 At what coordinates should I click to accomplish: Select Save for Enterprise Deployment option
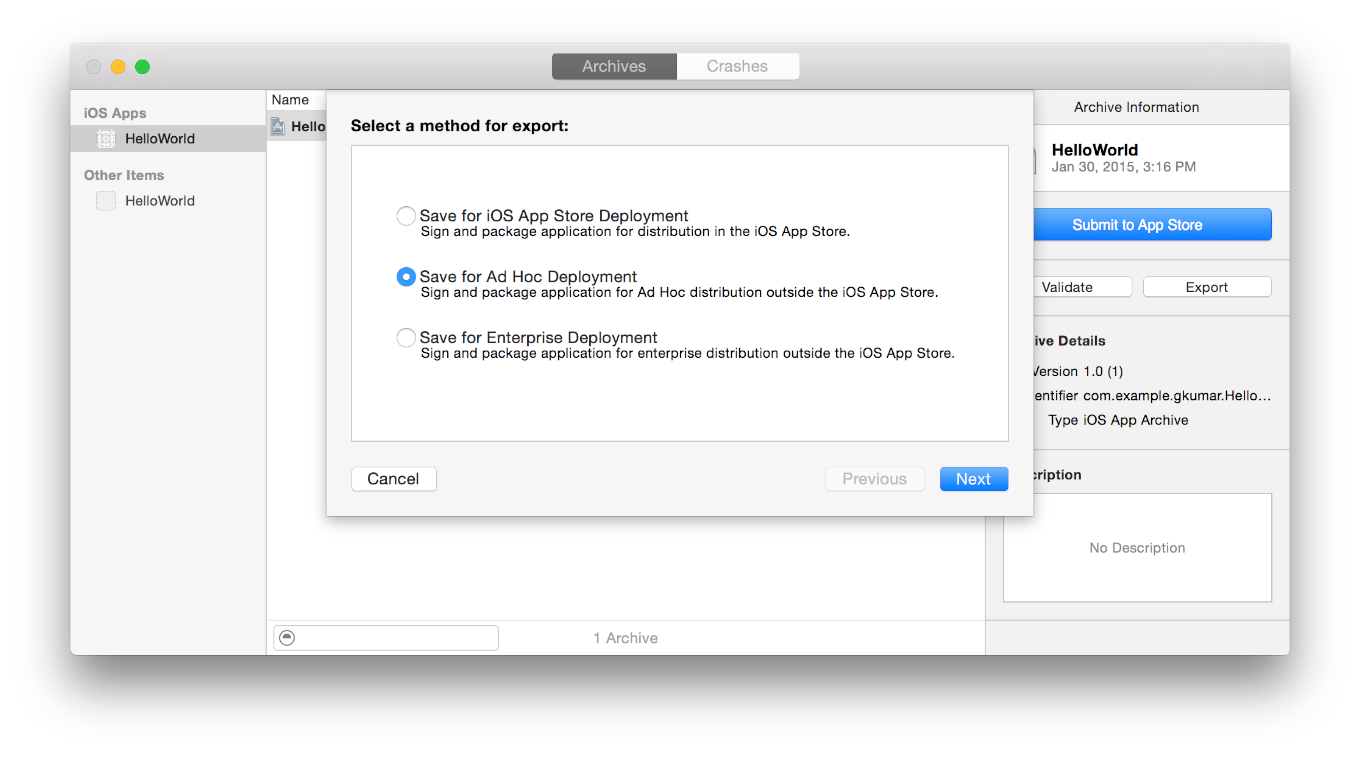click(406, 338)
